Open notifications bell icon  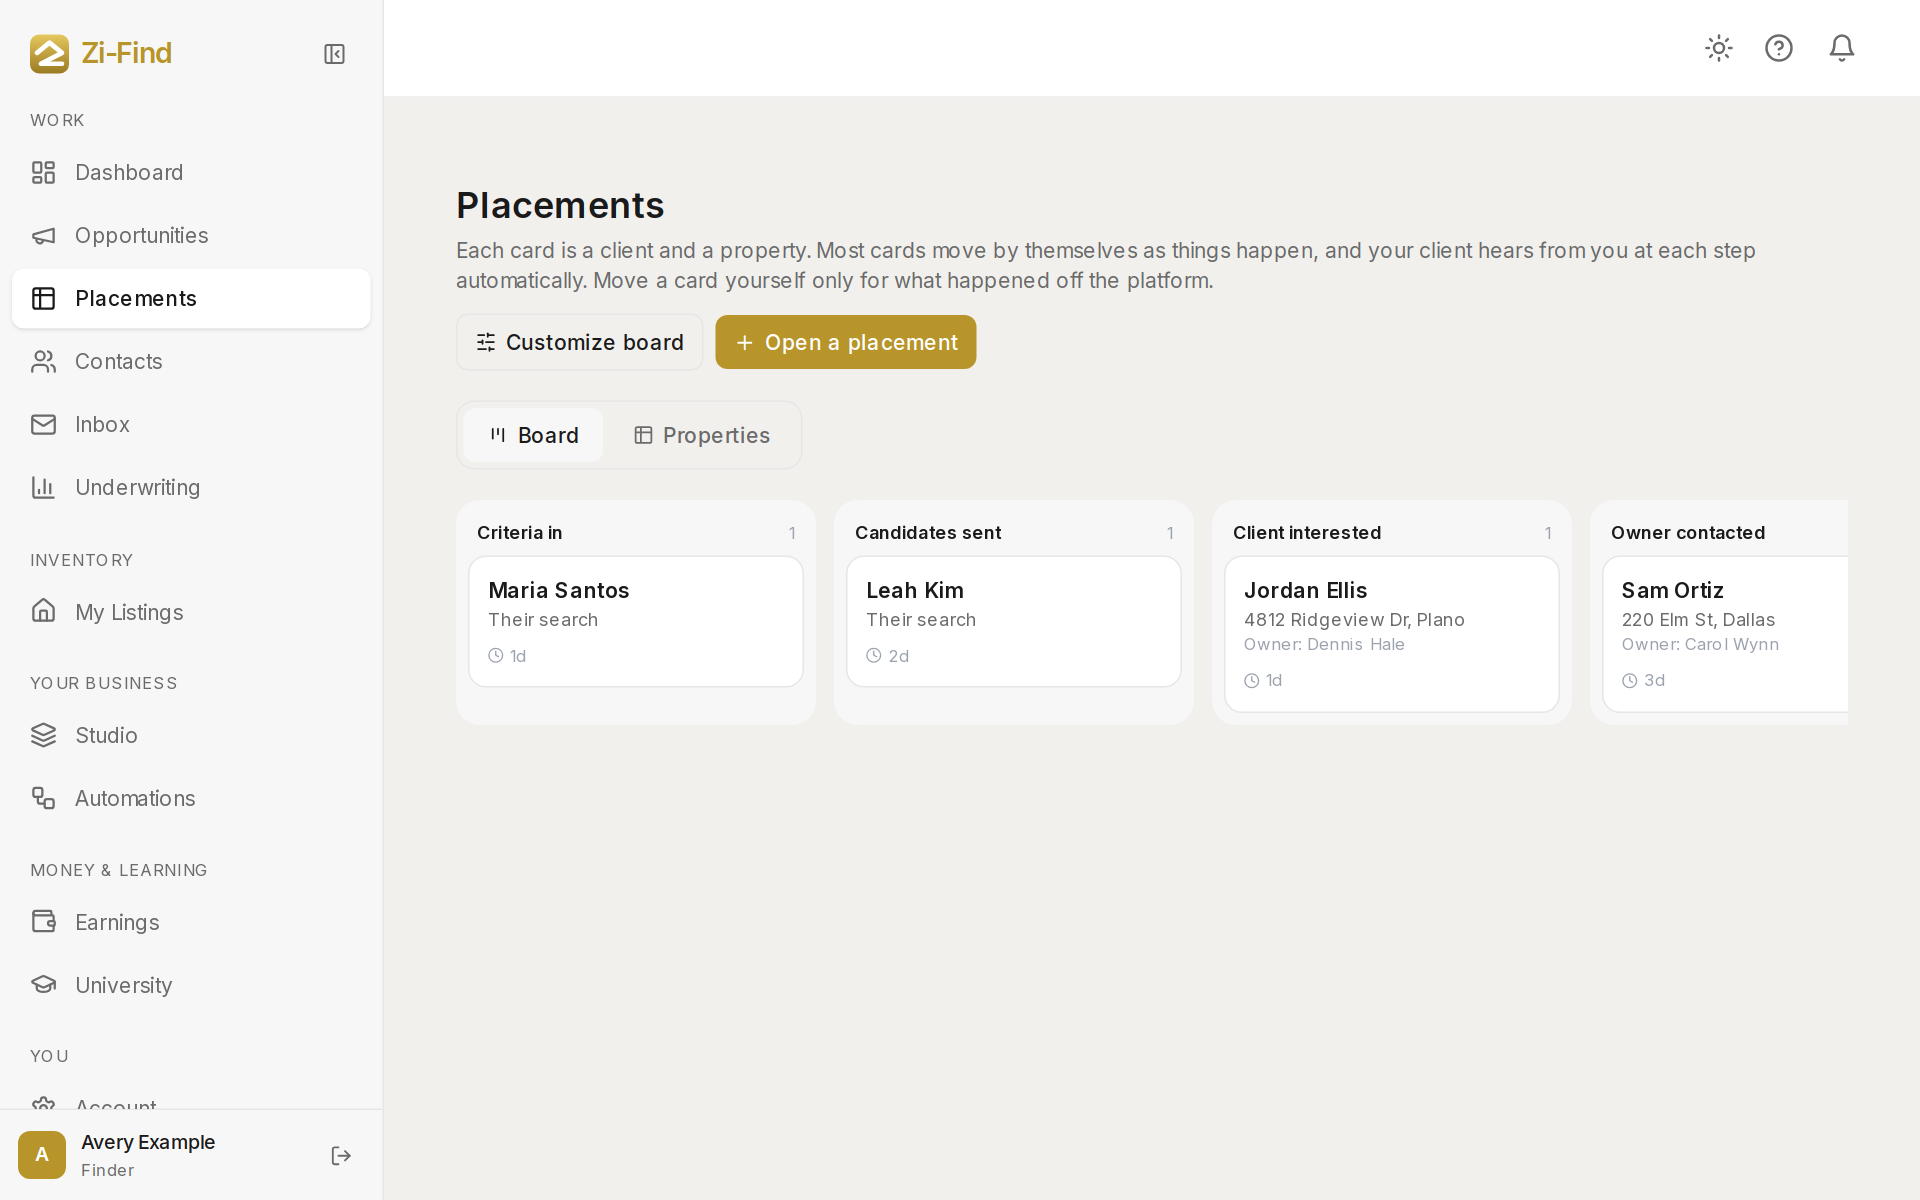coord(1842,48)
